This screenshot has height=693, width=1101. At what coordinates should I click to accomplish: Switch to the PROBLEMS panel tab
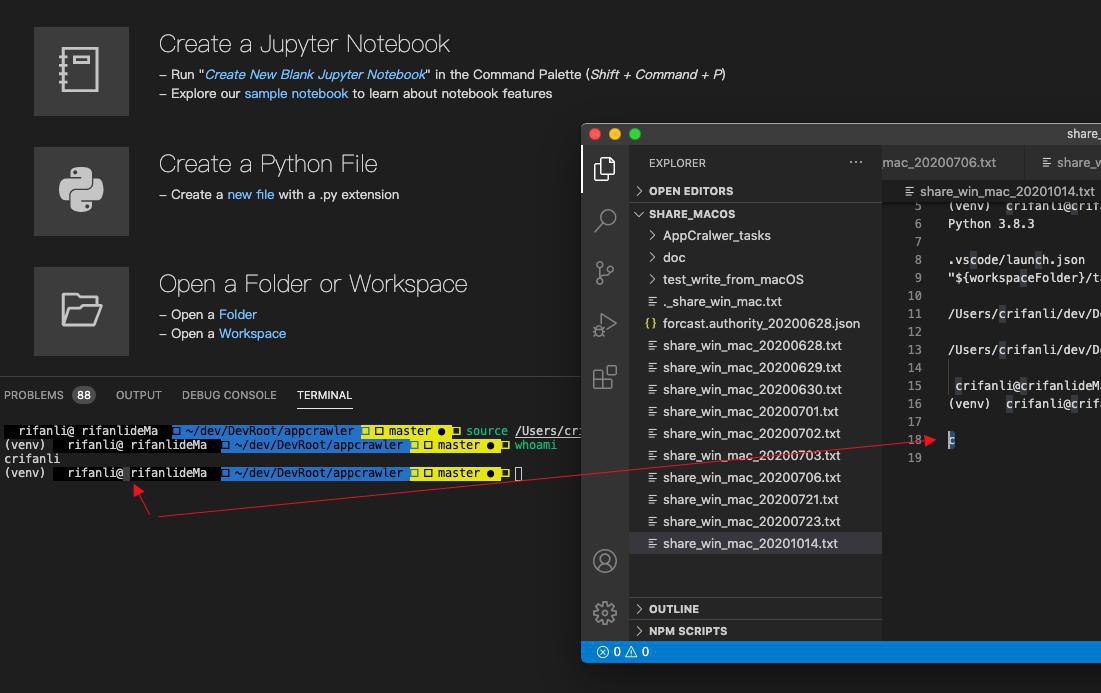pyautogui.click(x=34, y=395)
